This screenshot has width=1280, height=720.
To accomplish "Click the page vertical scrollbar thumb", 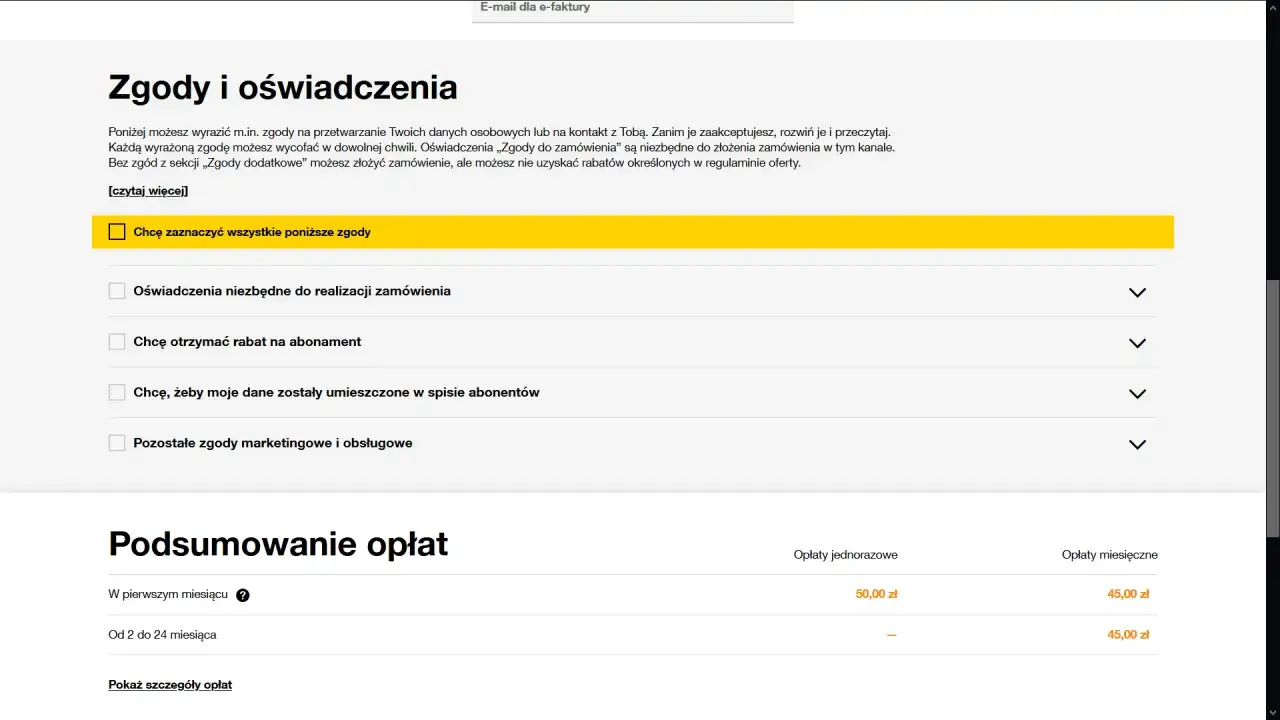I will [1273, 410].
